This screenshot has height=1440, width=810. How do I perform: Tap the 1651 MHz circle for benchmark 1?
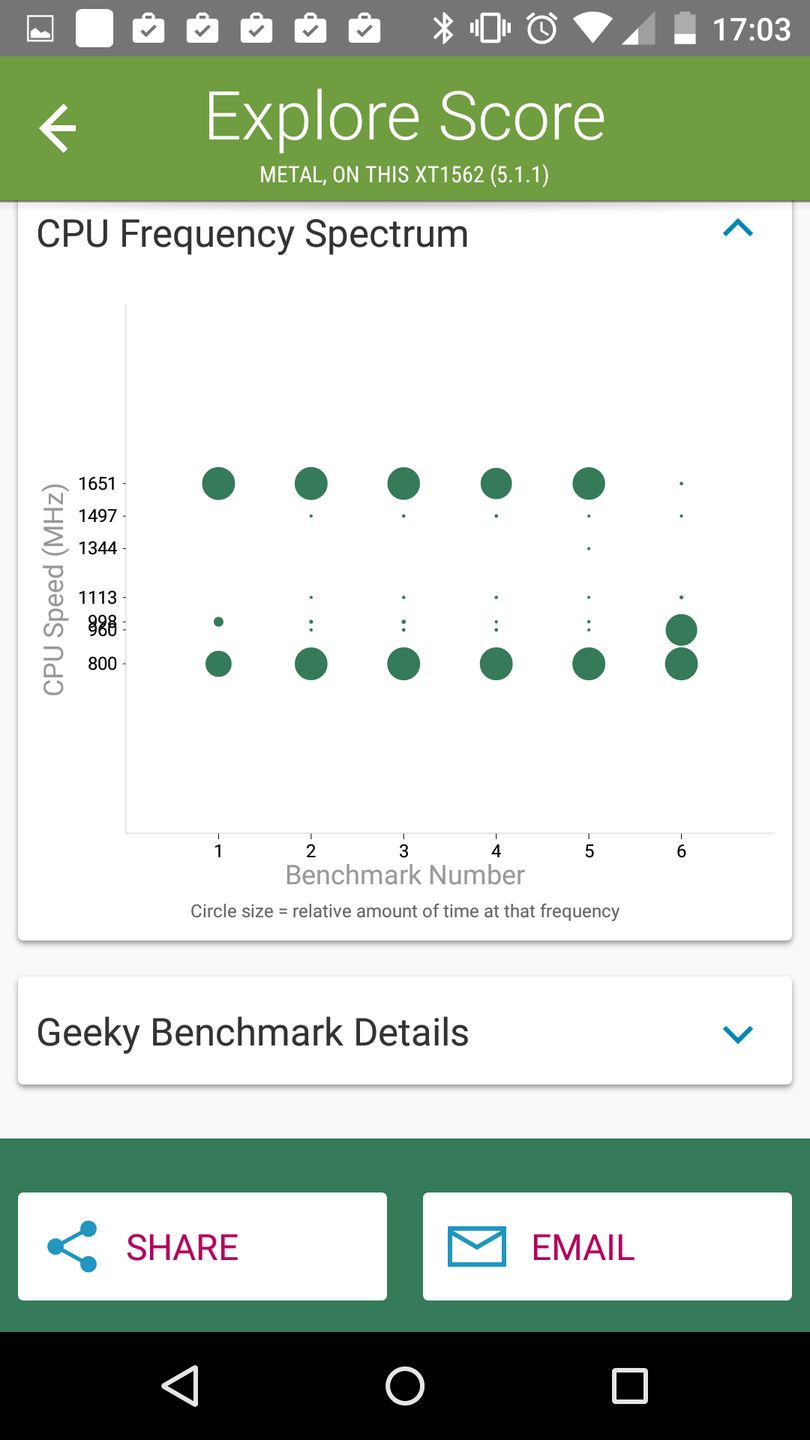pos(218,484)
